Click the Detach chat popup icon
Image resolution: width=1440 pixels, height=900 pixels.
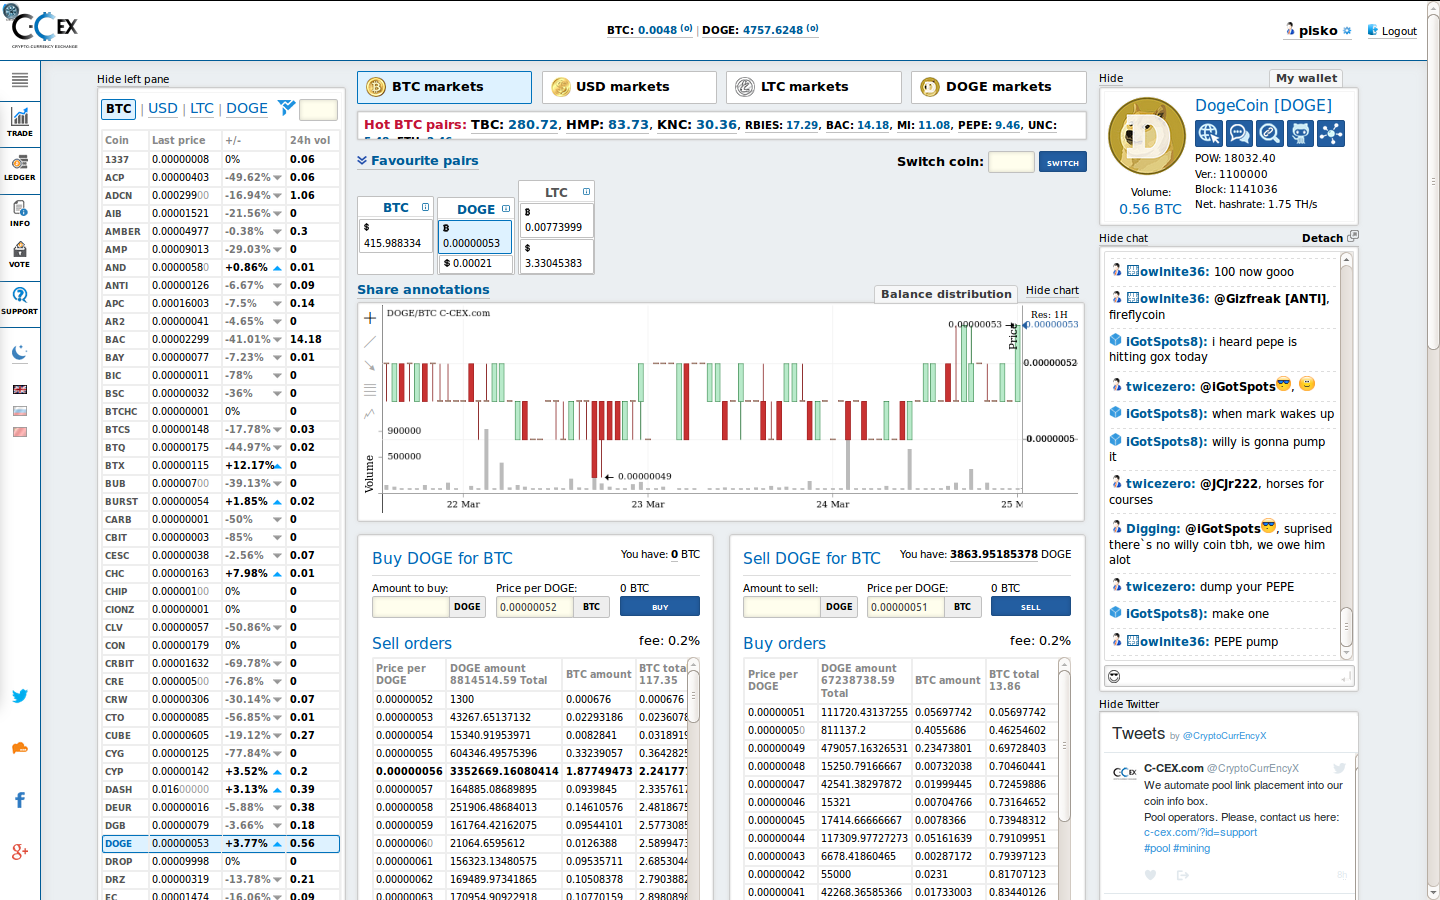1353,237
